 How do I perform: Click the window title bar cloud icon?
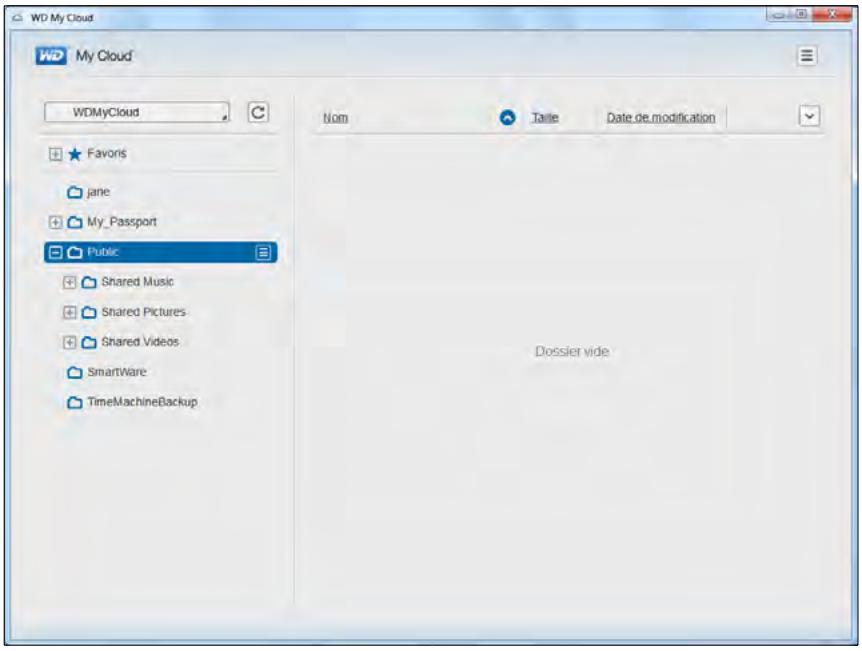point(18,18)
